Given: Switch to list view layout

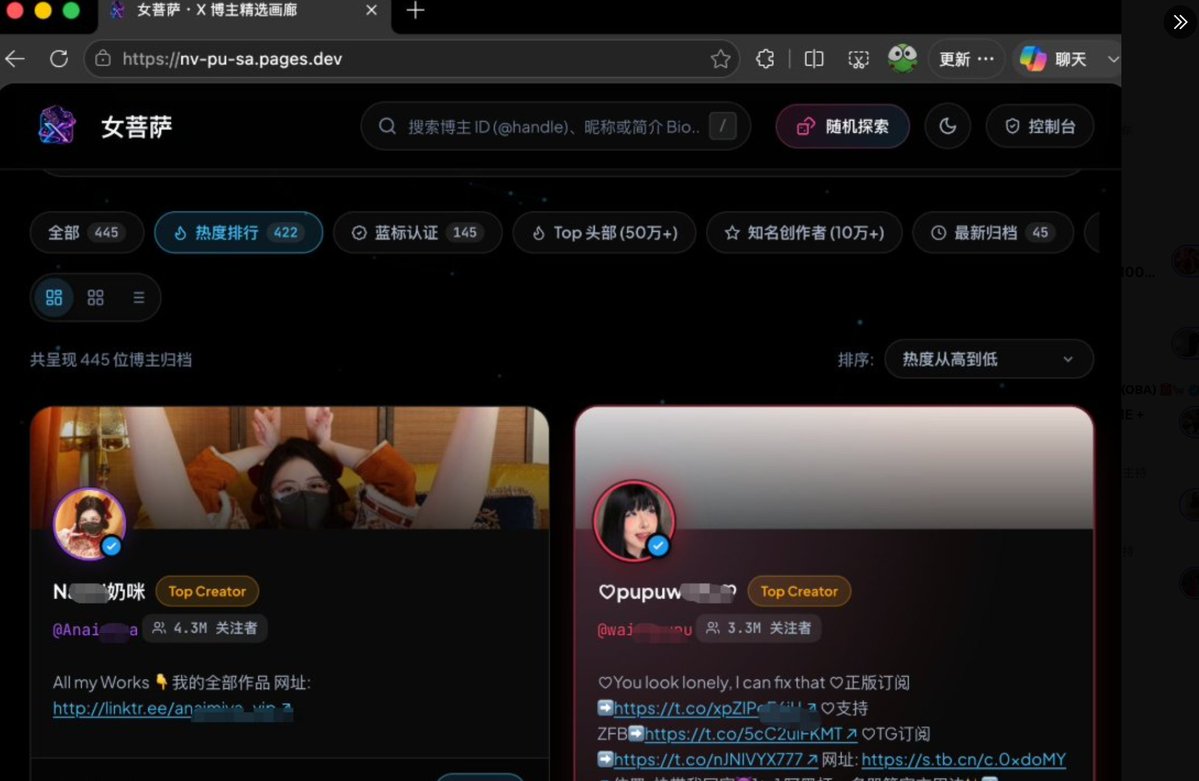Looking at the screenshot, I should click(x=138, y=298).
